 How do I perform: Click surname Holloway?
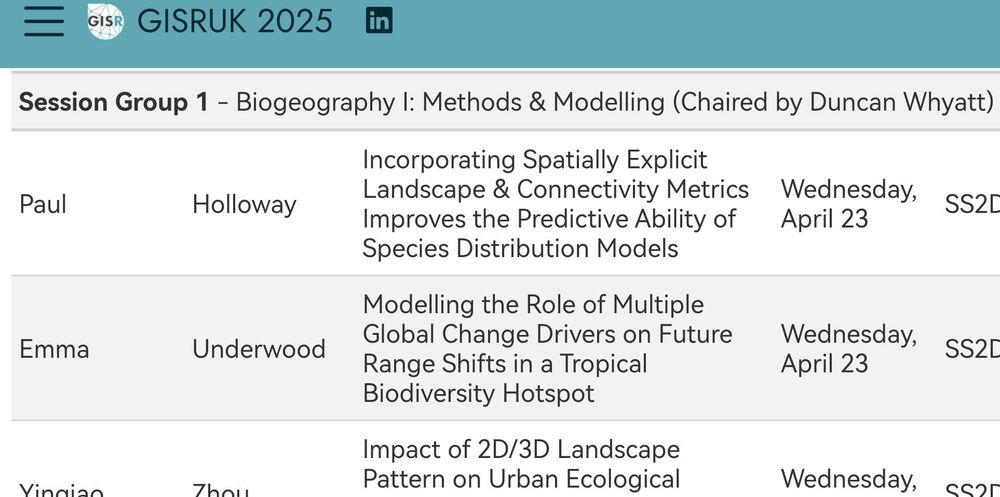[244, 204]
